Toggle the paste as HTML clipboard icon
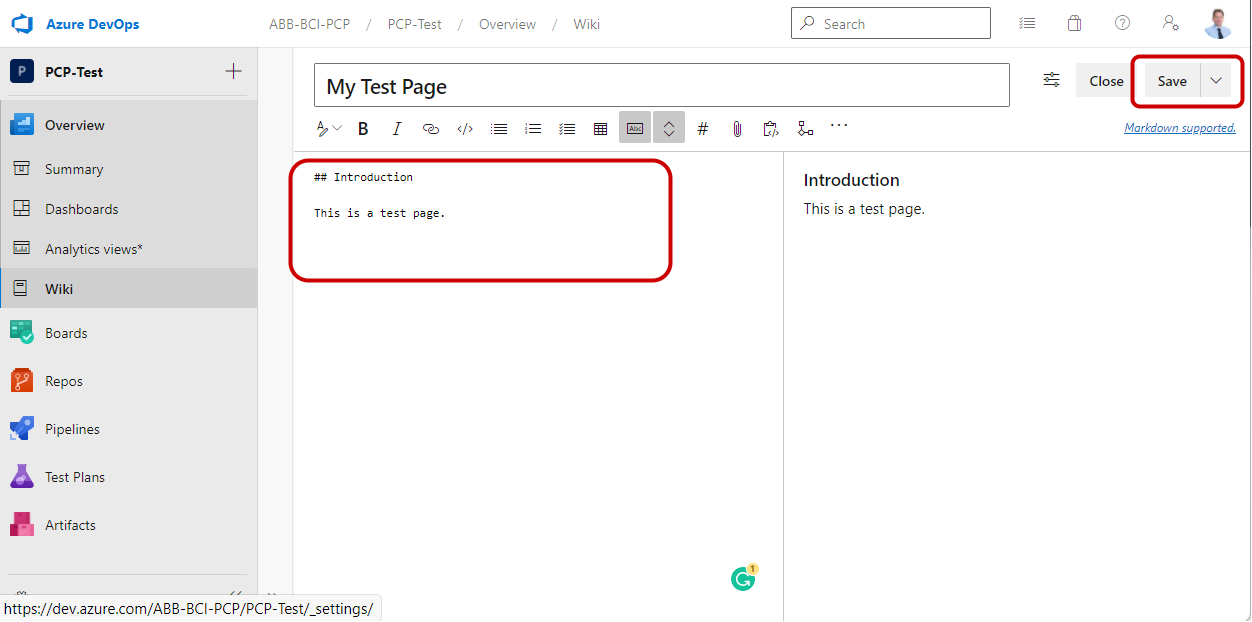 (771, 128)
